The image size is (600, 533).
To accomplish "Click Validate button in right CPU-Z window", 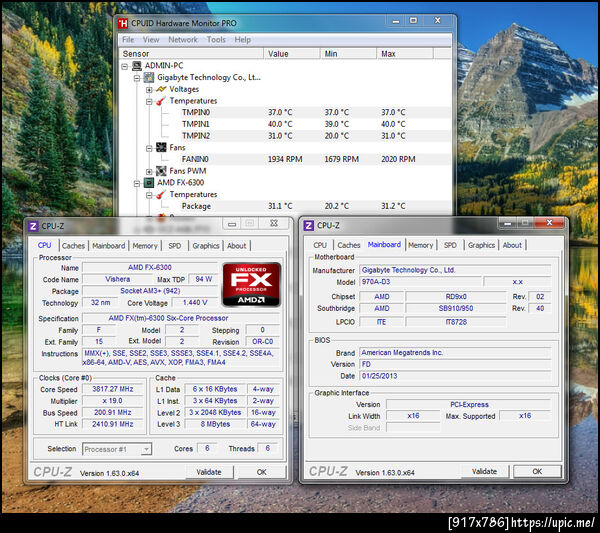I will click(x=484, y=471).
